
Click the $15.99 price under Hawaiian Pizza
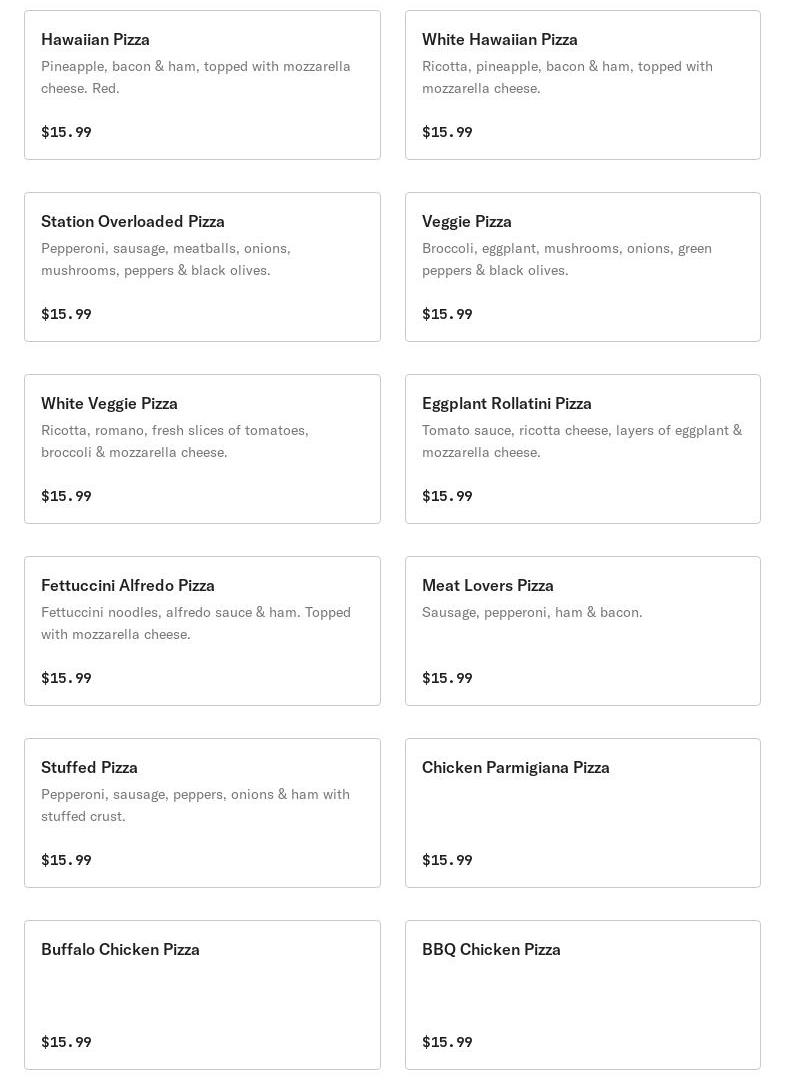[66, 132]
